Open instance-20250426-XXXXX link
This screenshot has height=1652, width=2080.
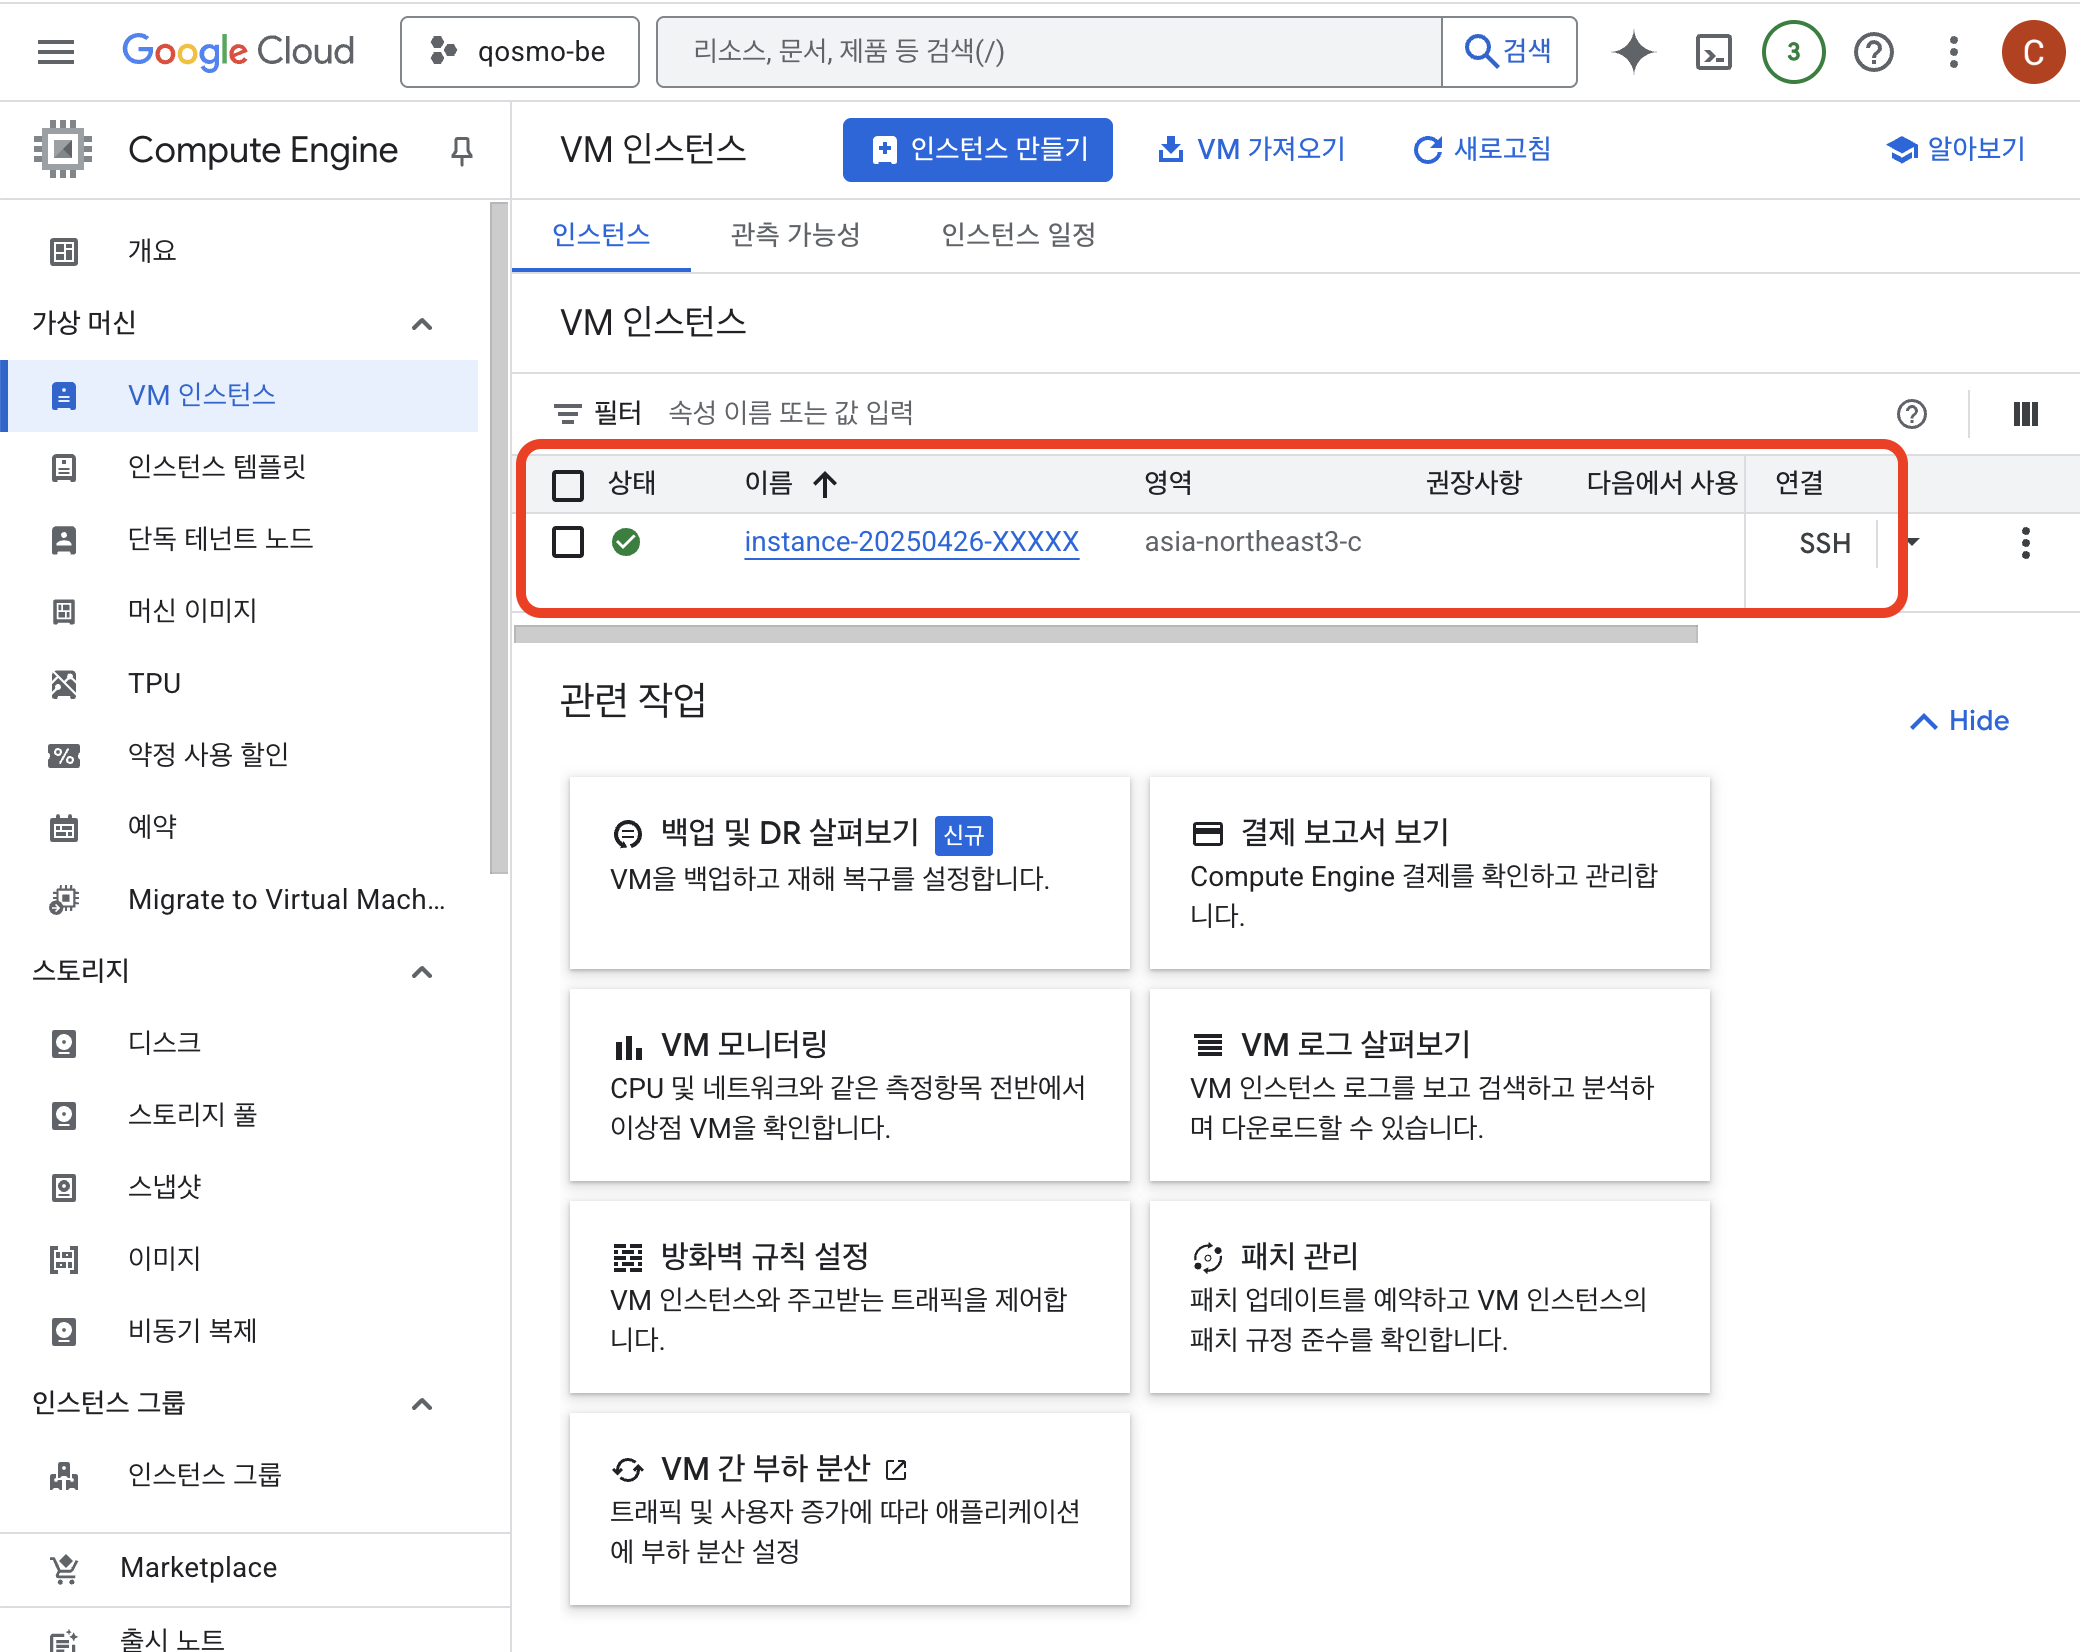[912, 542]
